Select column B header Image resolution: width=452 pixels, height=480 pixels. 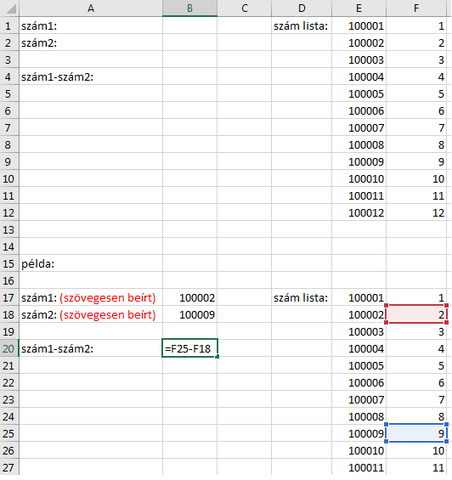point(190,8)
